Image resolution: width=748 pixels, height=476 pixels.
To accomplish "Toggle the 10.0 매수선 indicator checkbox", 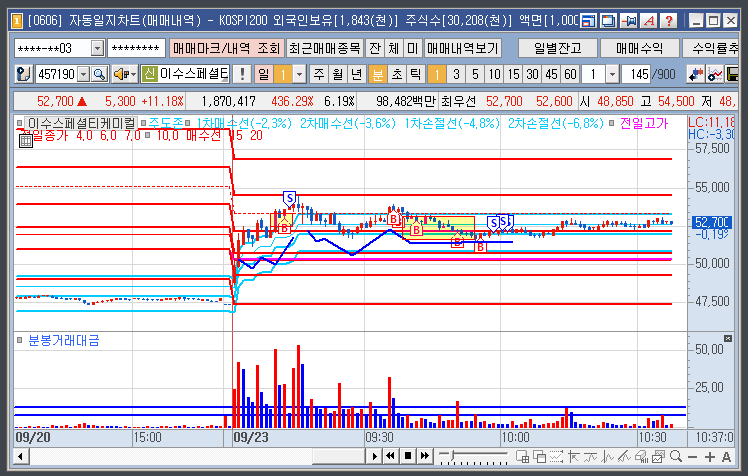I will click(x=148, y=135).
